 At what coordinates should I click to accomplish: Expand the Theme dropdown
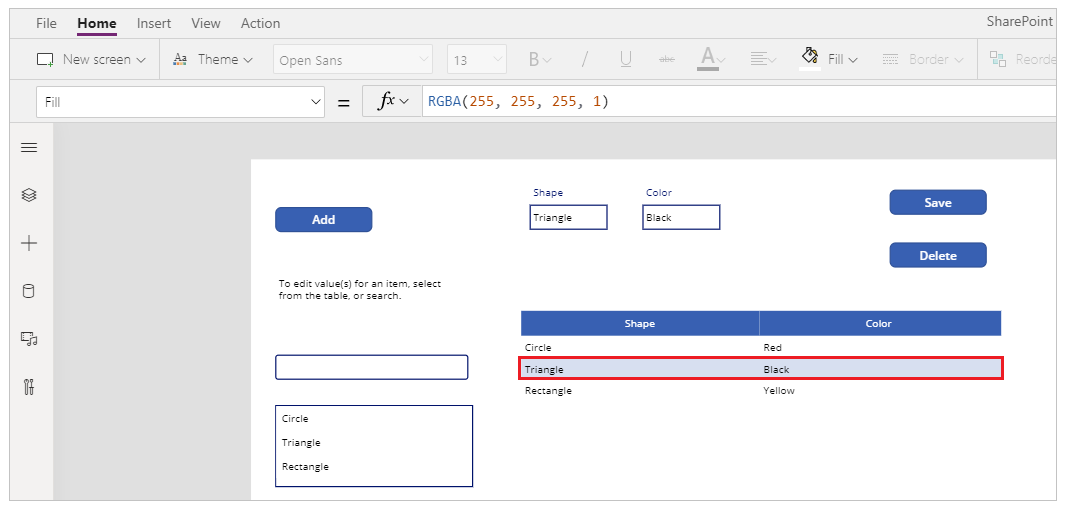(x=248, y=60)
